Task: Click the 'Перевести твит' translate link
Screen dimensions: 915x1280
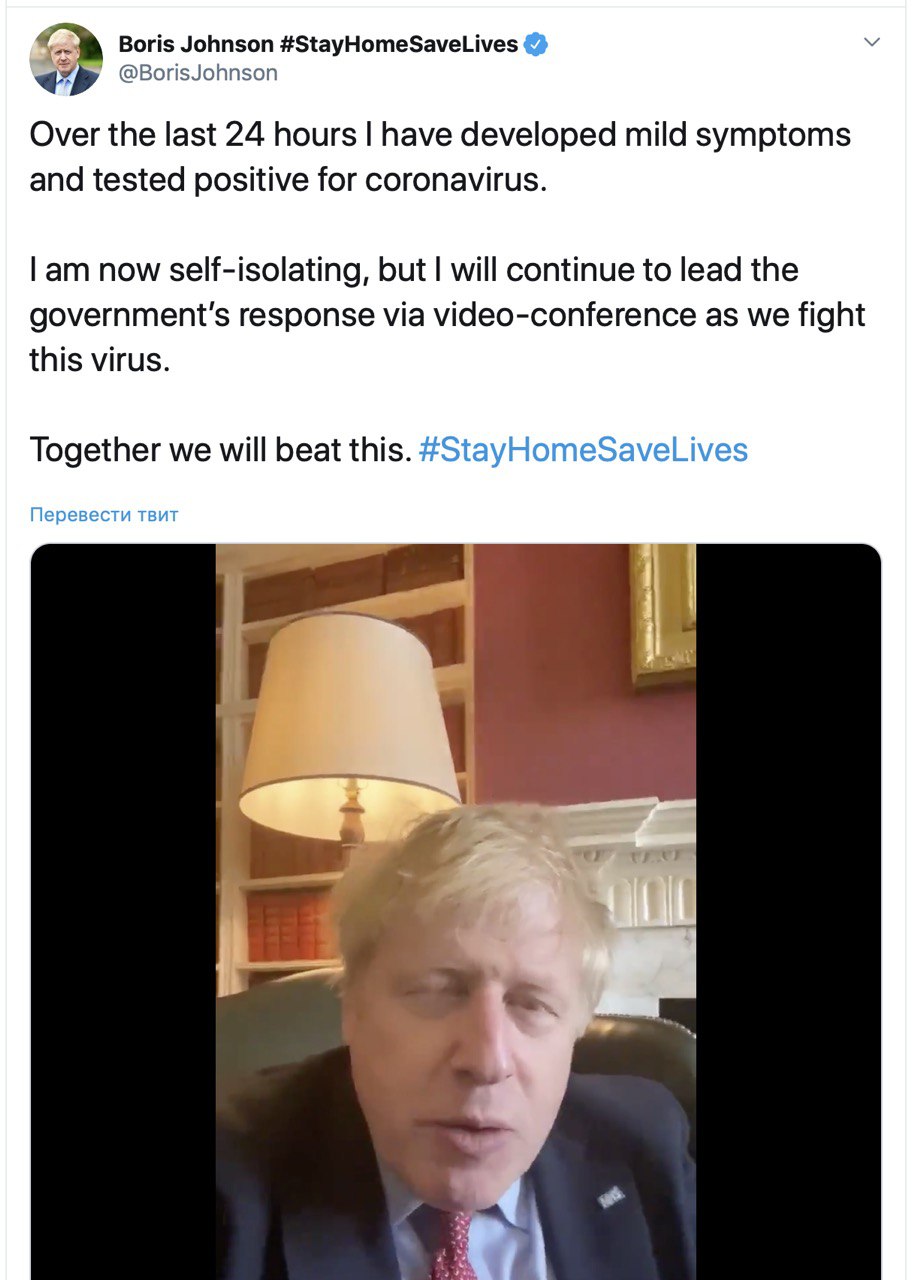Action: (104, 515)
